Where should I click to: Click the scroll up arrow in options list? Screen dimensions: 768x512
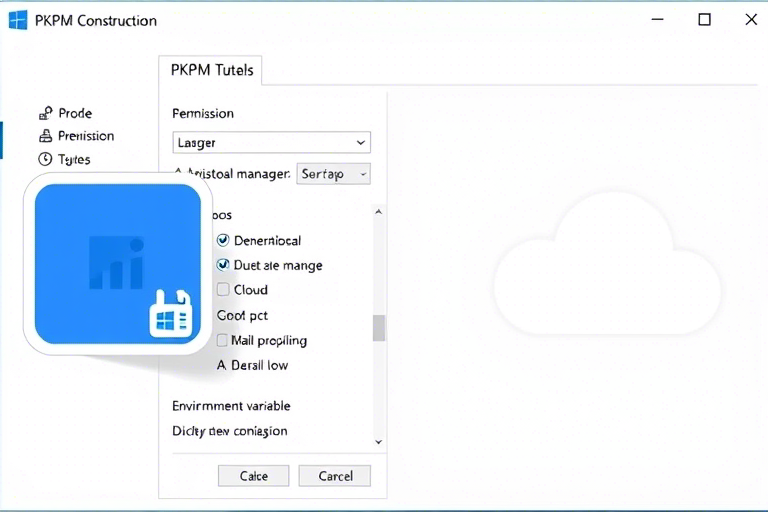(x=378, y=212)
